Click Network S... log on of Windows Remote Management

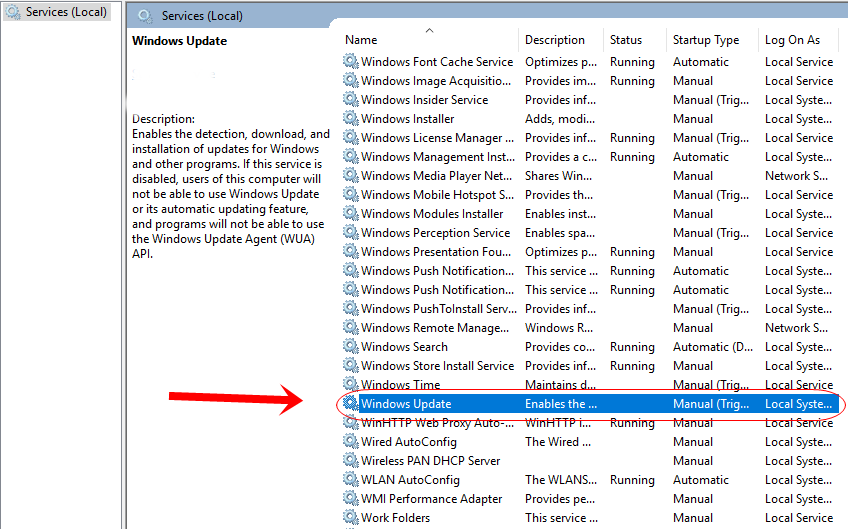(796, 328)
